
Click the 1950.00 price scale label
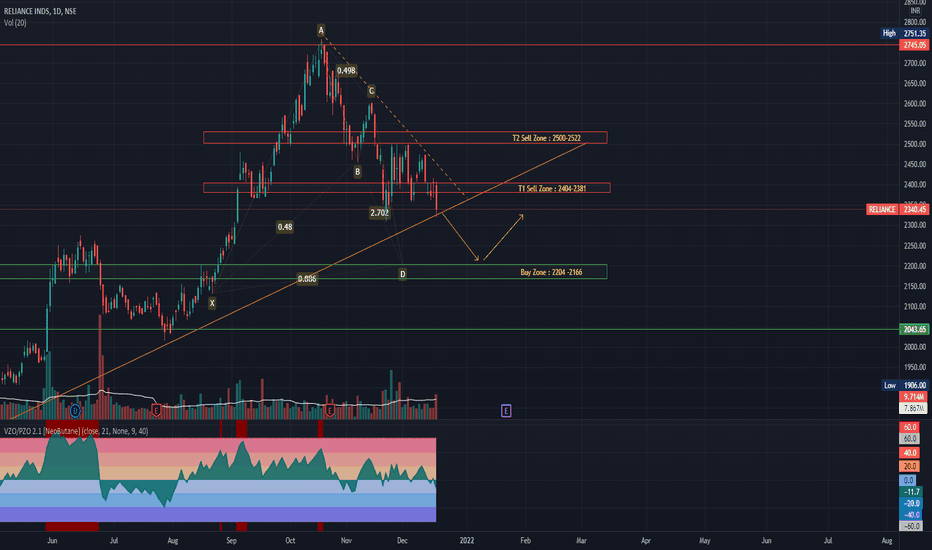[x=915, y=367]
